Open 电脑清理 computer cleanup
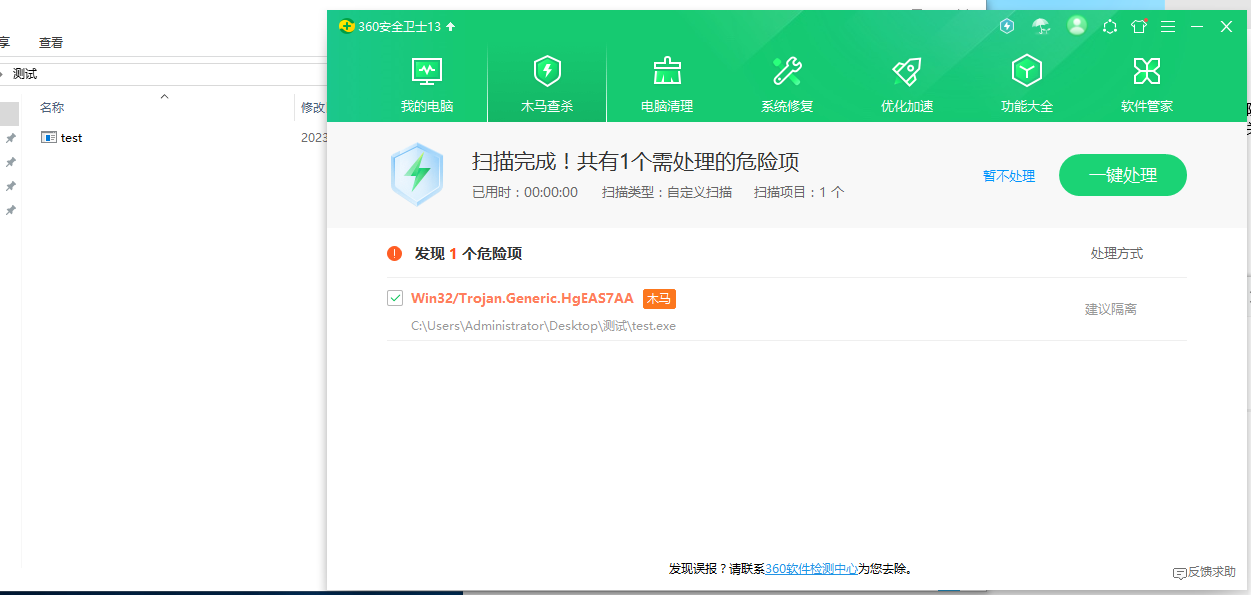This screenshot has height=595, width=1251. click(x=666, y=80)
